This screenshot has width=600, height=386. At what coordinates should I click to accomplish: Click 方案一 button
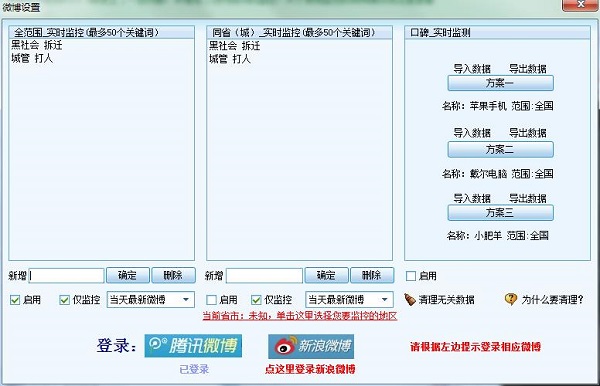coord(501,83)
